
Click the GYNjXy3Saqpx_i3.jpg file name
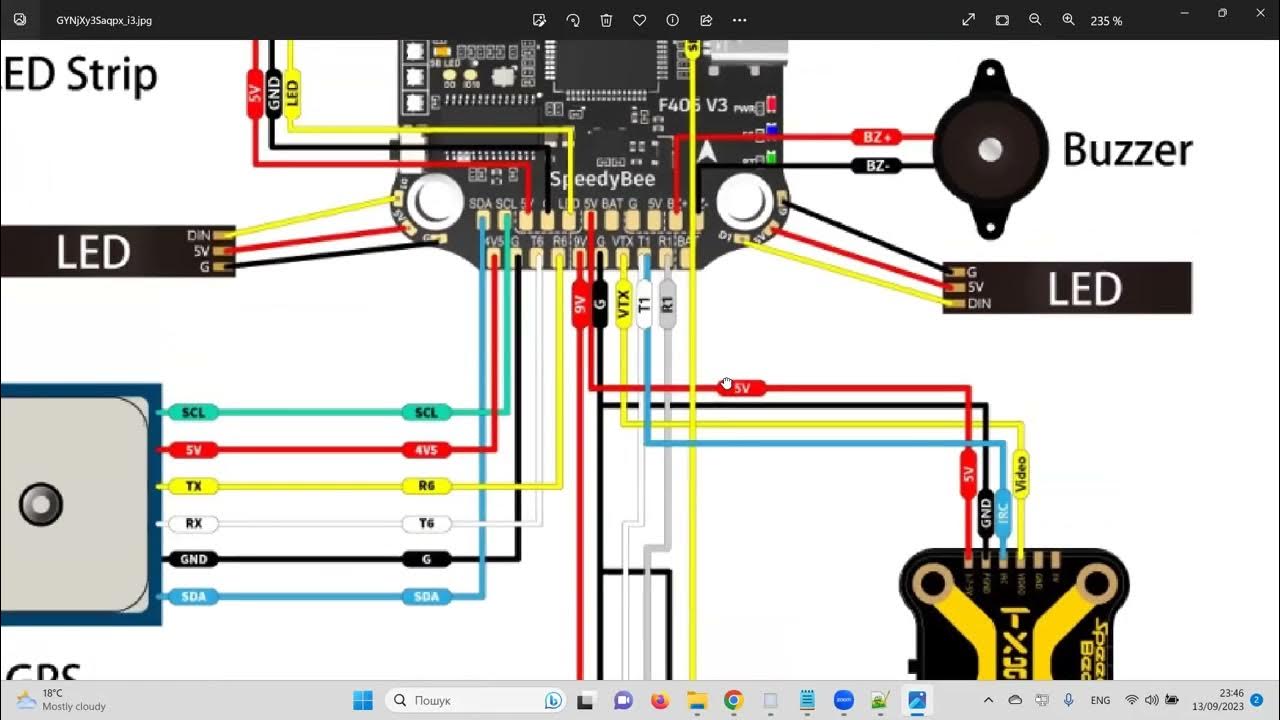pyautogui.click(x=104, y=20)
